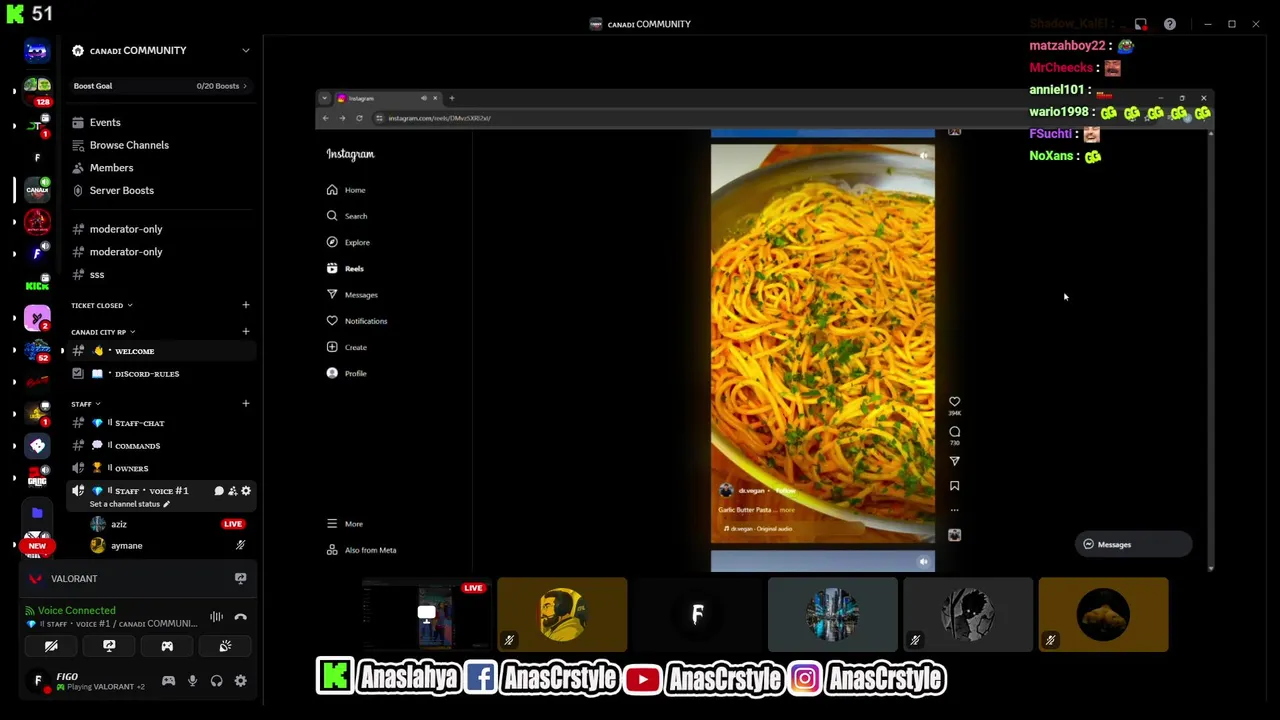The width and height of the screenshot is (1280, 720).
Task: Start an activity with the game controller button
Action: pyautogui.click(x=167, y=646)
